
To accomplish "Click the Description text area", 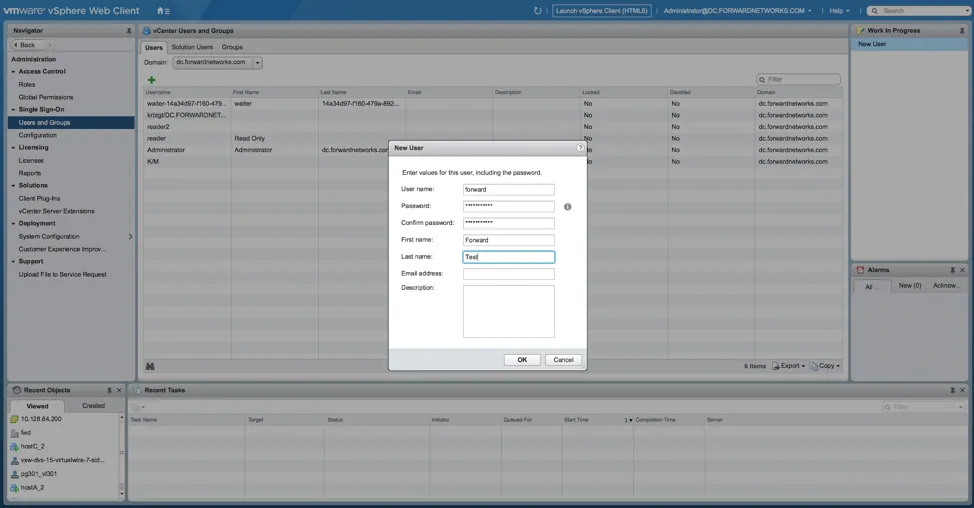I will click(x=509, y=312).
